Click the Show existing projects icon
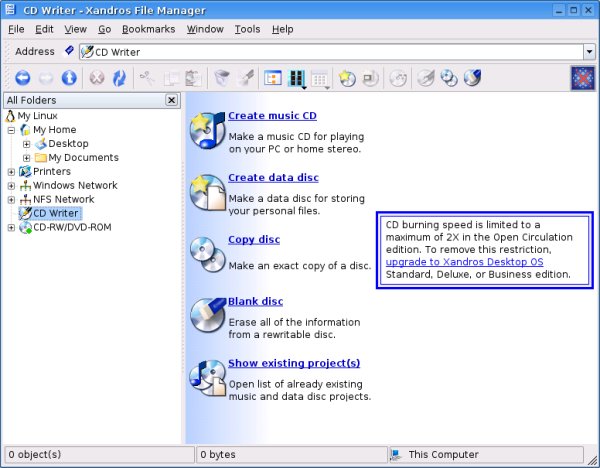Screen dimensions: 600x468 point(207,376)
